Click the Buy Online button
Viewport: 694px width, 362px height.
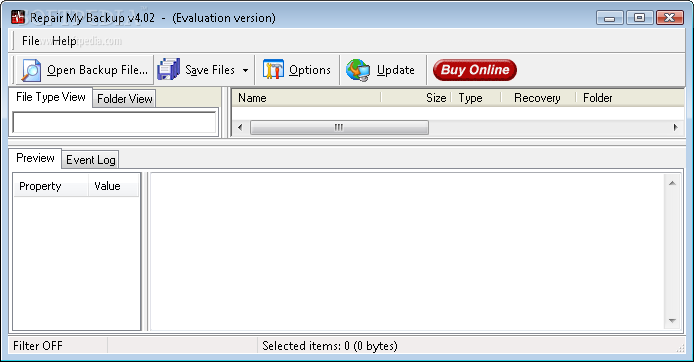474,70
